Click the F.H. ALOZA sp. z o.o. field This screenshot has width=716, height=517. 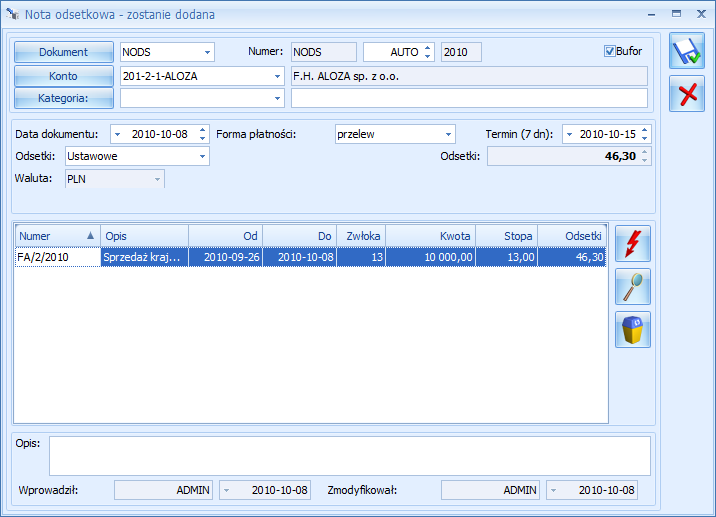click(469, 76)
